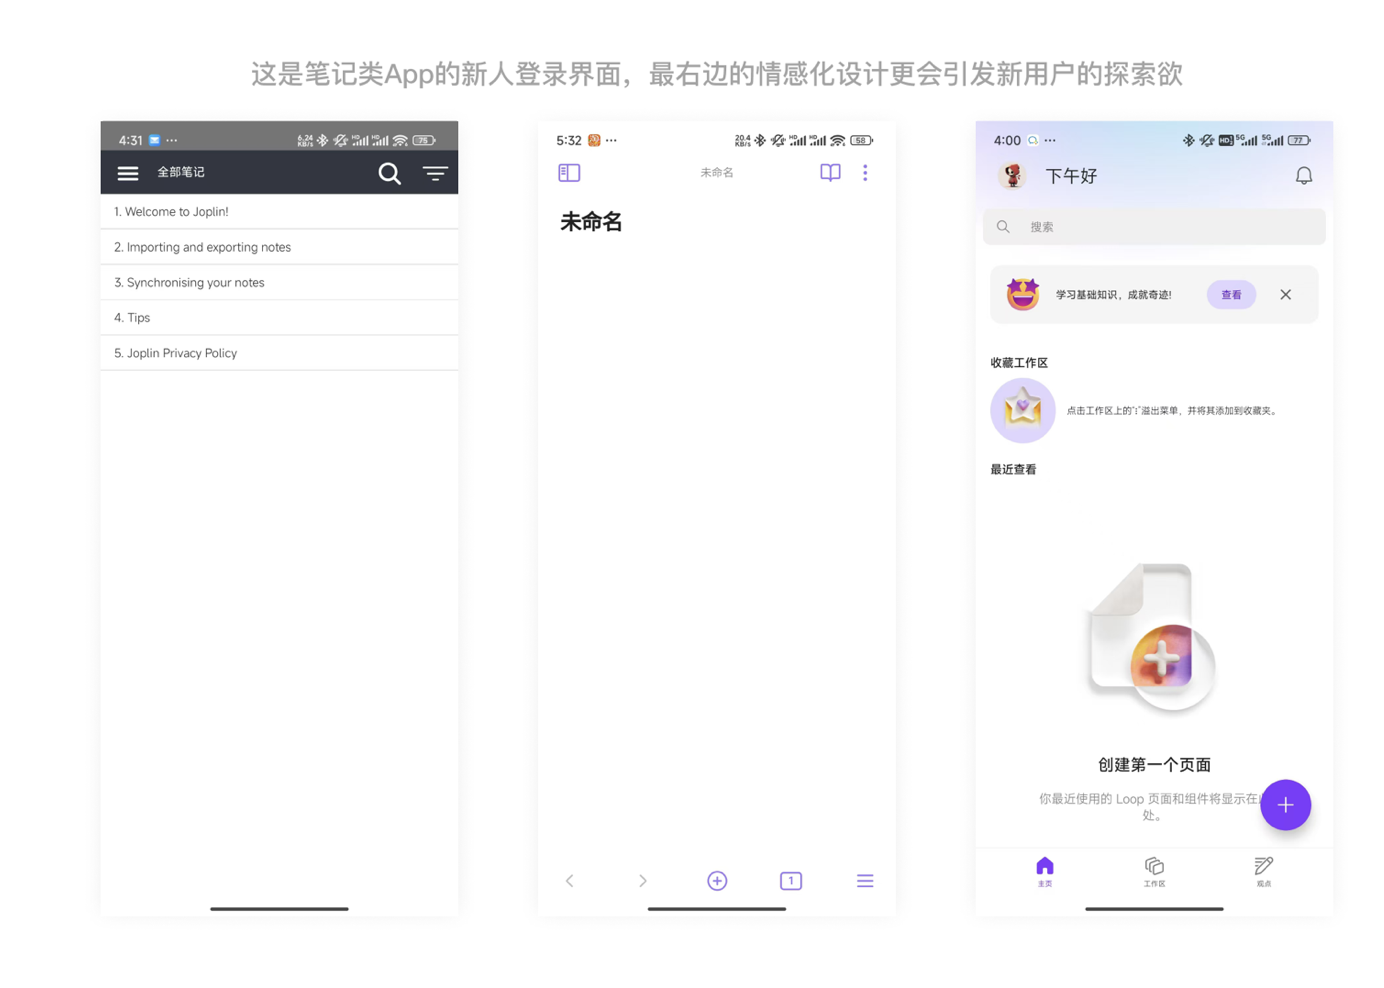
Task: Open the purple bottom list menu
Action: coord(865,880)
